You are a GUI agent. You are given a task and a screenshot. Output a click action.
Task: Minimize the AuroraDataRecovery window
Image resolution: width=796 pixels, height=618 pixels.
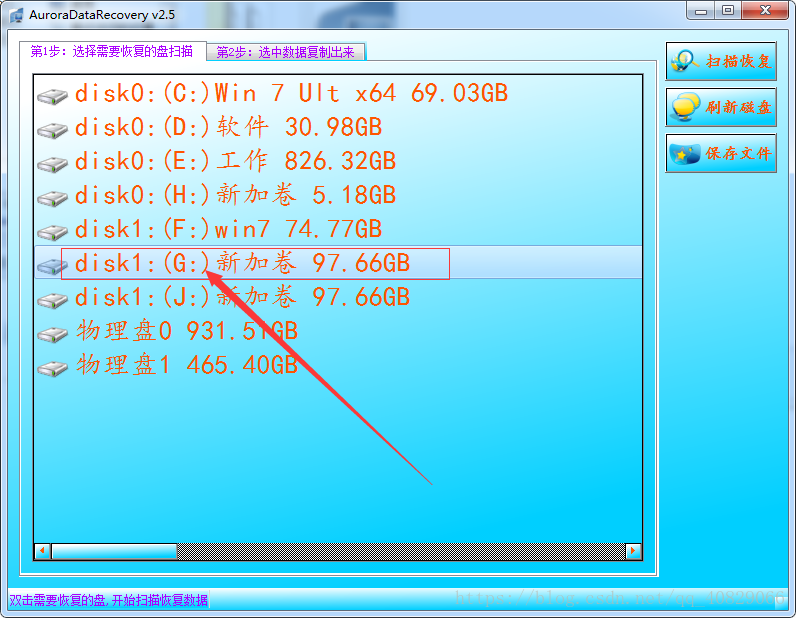click(701, 11)
